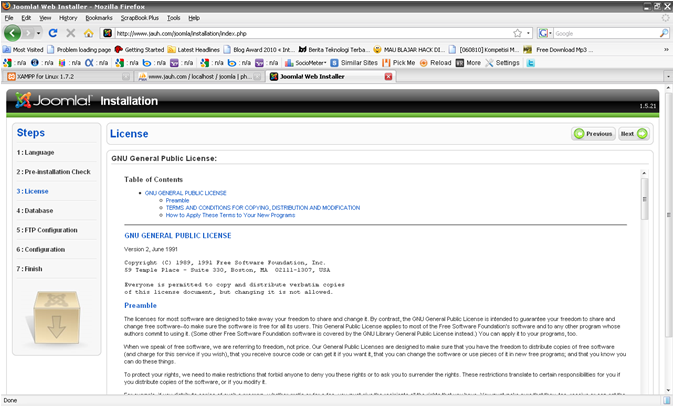Click the first Google PageRank icon
This screenshot has height=409, width=675.
coord(7,63)
